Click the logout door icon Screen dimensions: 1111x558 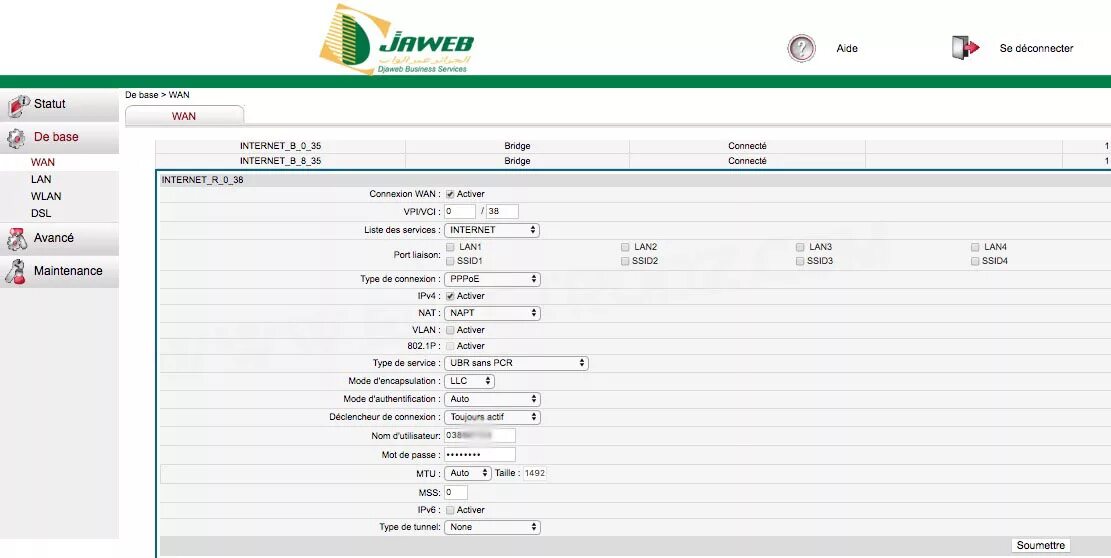pyautogui.click(x=966, y=47)
